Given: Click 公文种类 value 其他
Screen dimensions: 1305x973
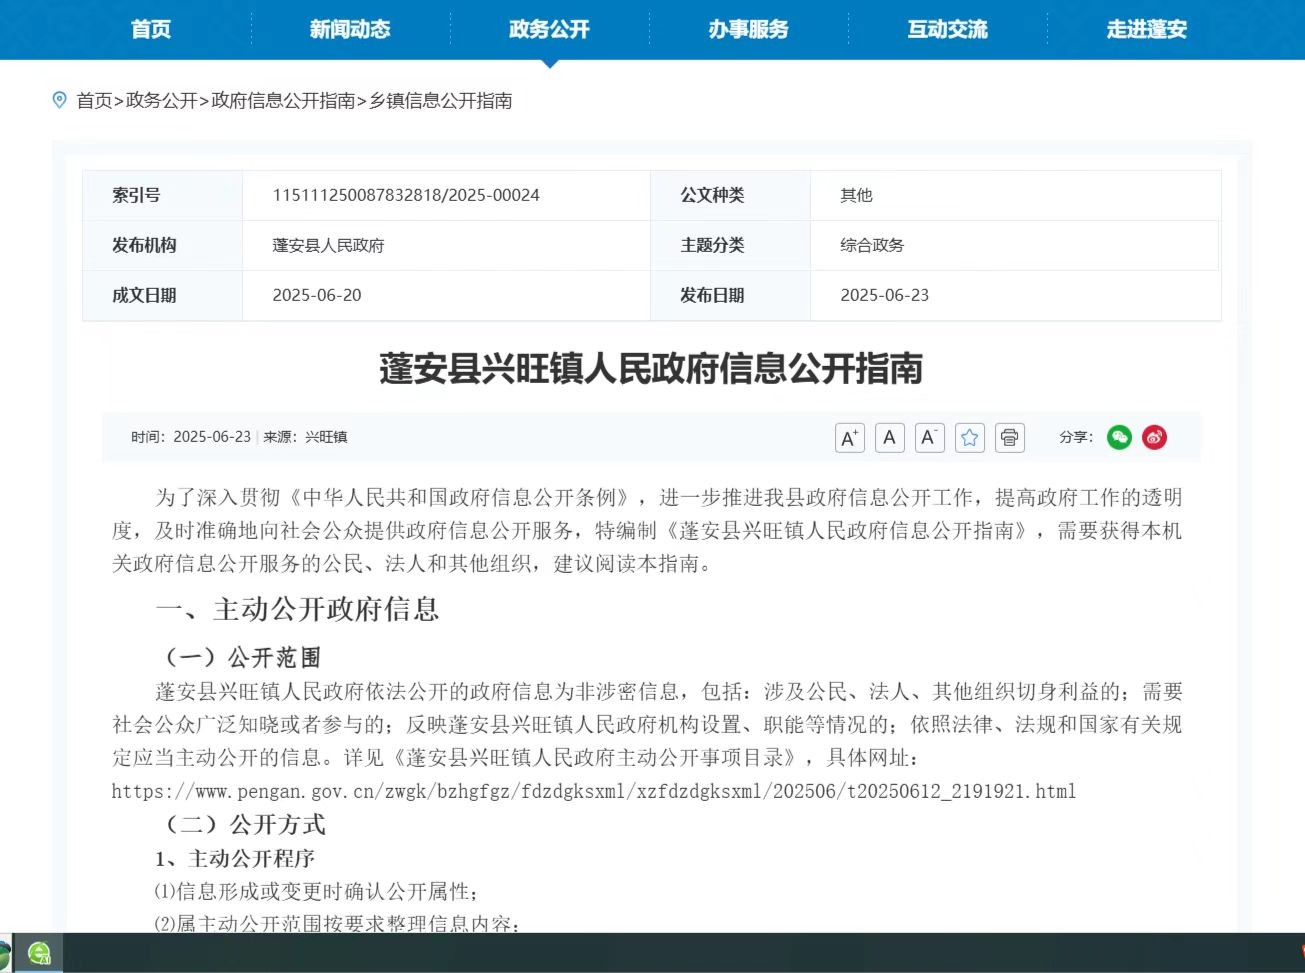Looking at the screenshot, I should tap(856, 195).
